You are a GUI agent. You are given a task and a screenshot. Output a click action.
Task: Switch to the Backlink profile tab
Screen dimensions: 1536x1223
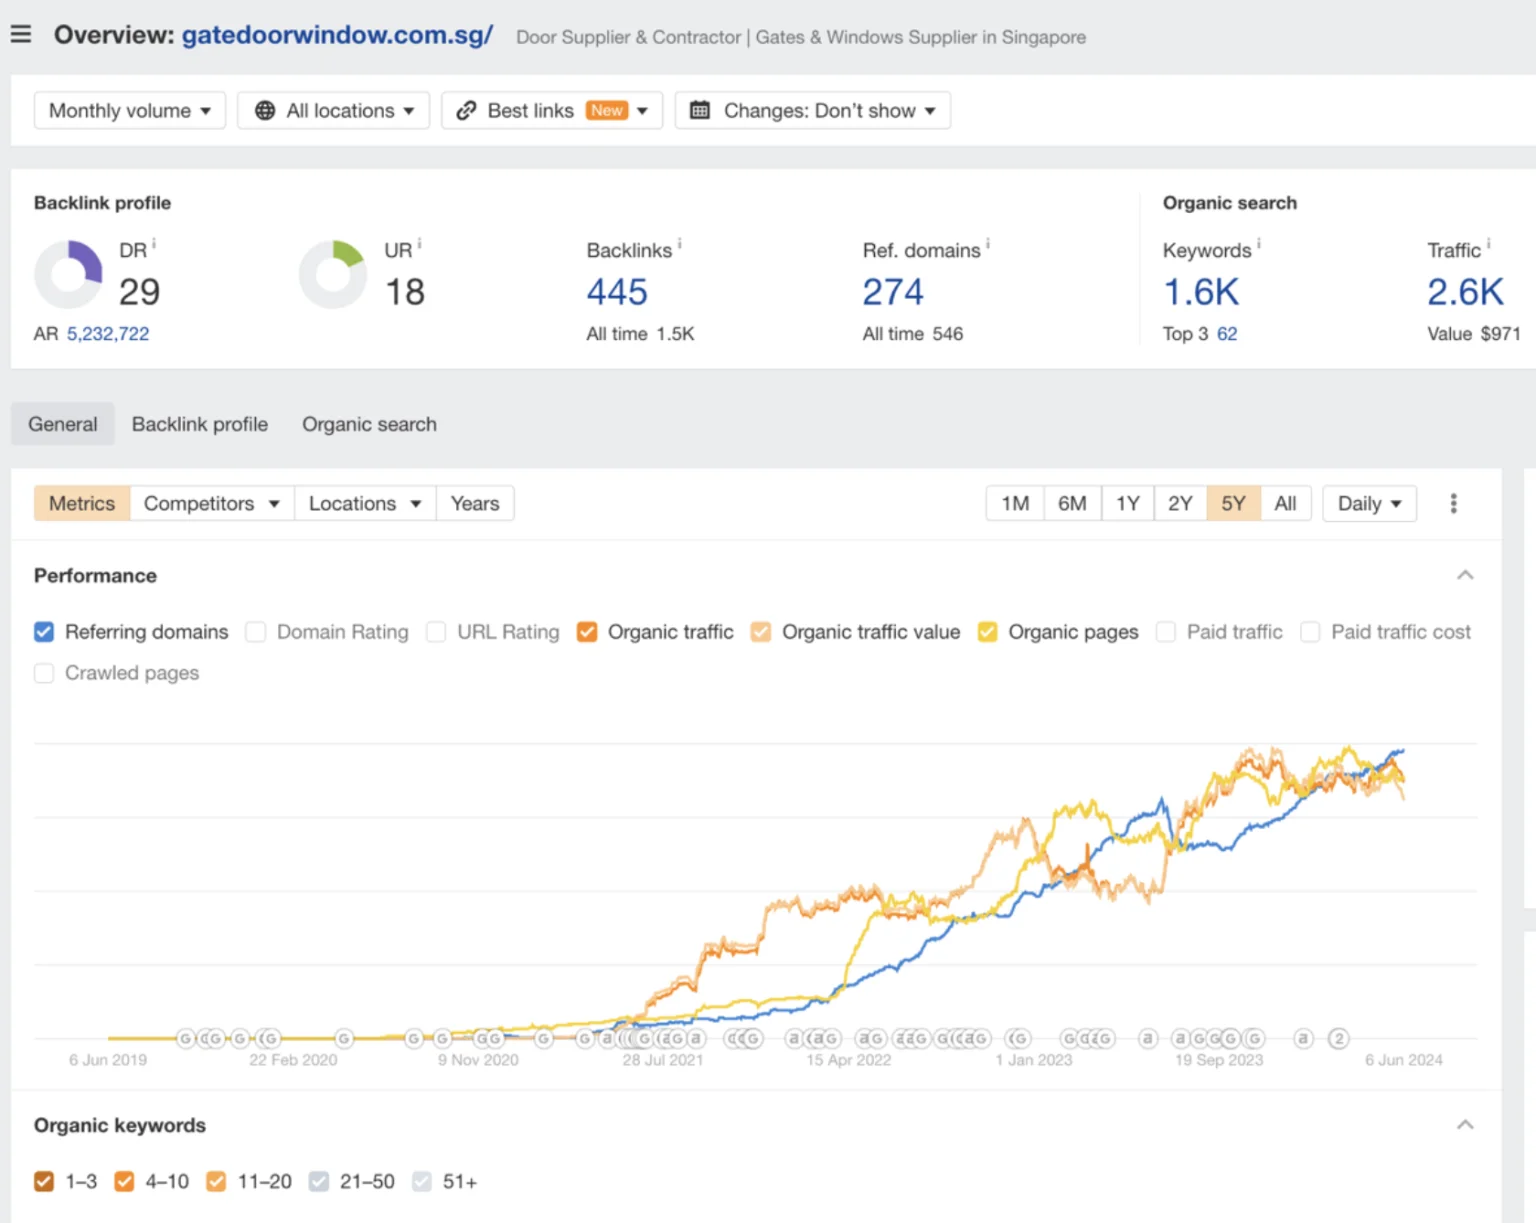pos(200,424)
